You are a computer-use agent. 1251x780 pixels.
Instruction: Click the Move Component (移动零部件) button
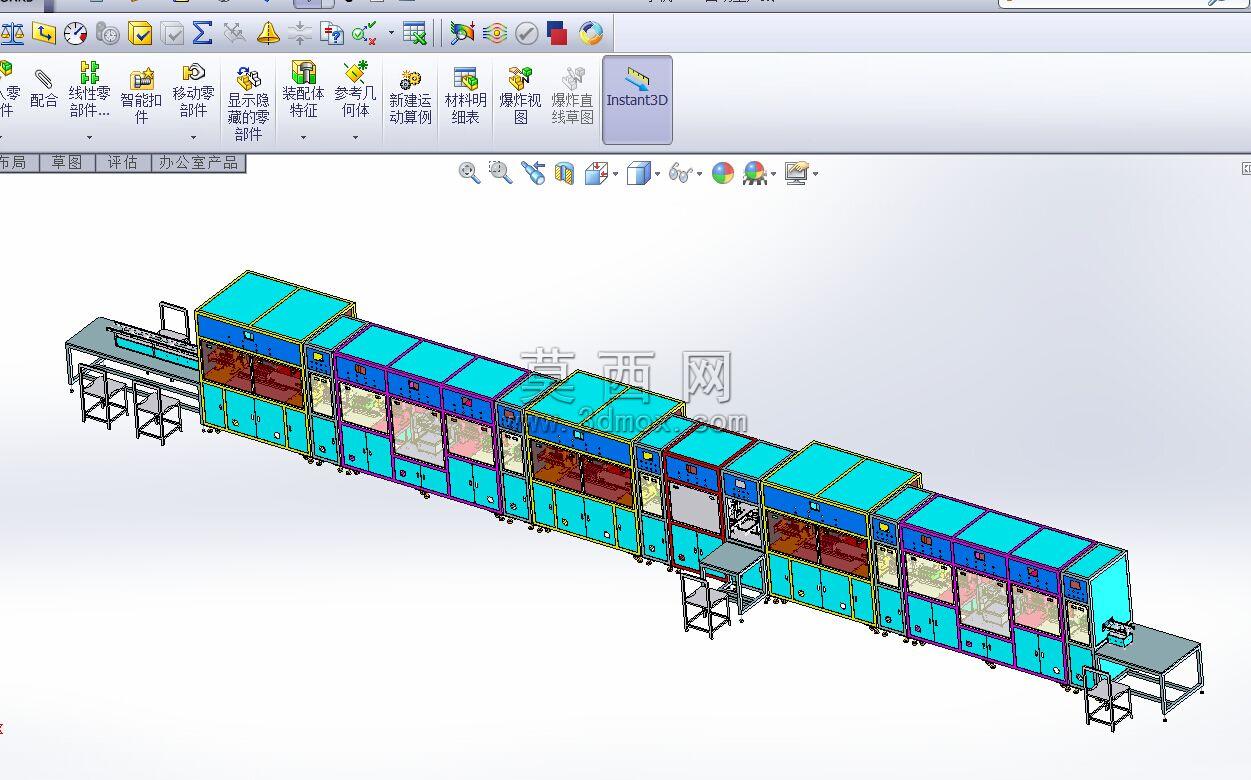click(x=193, y=96)
